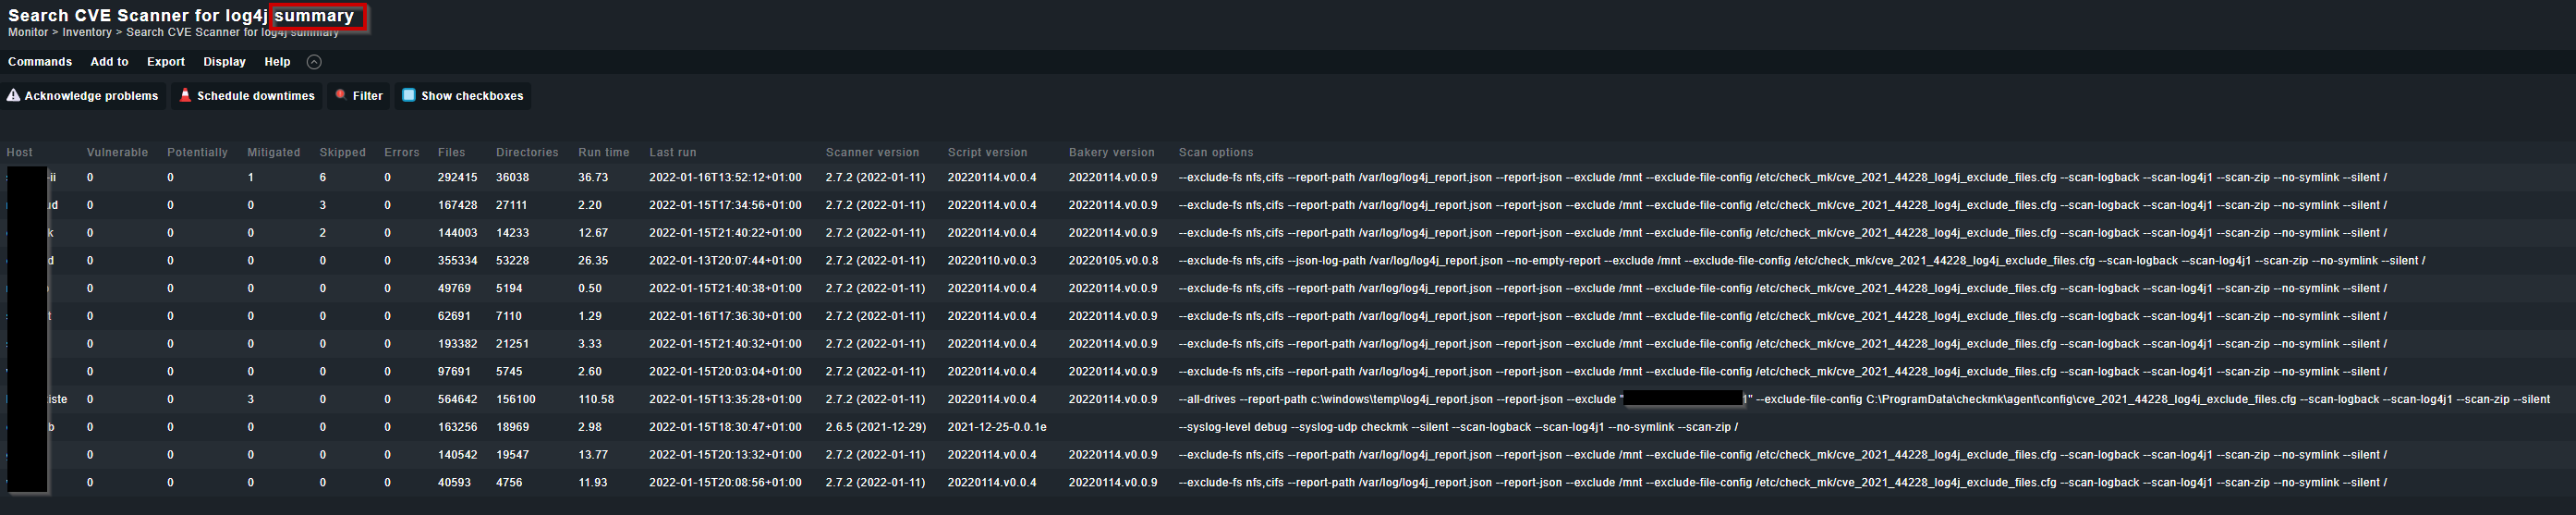Sort by the Scan options column header
The width and height of the screenshot is (2576, 515).
[x=1215, y=153]
